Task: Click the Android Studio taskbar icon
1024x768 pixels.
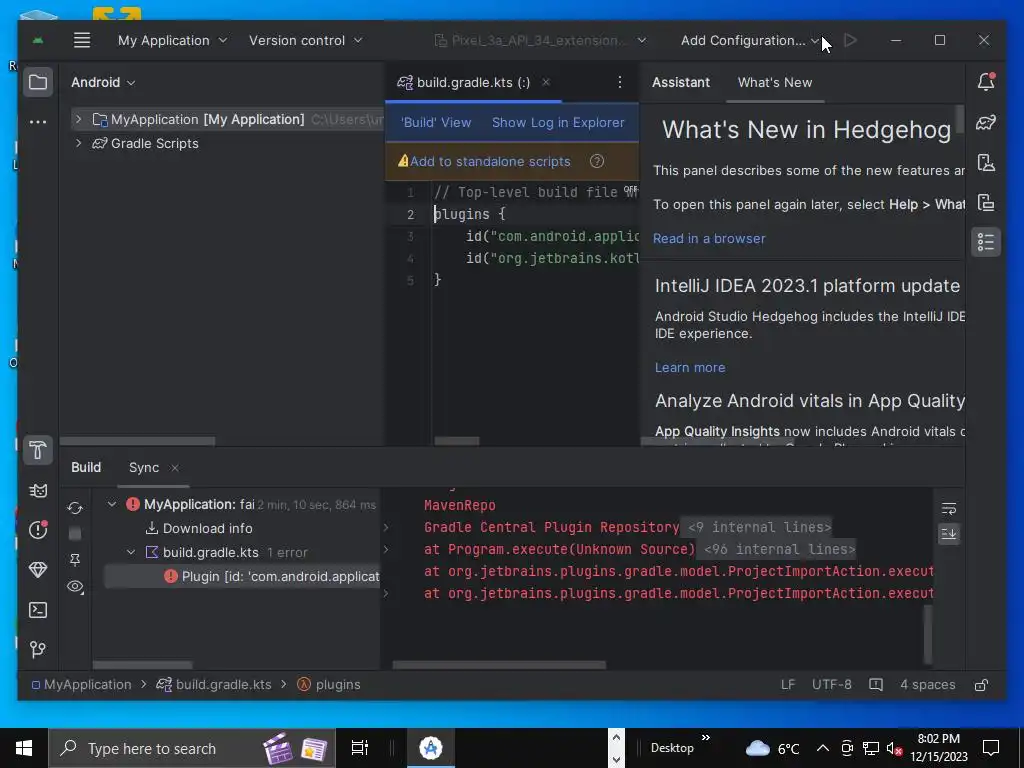Action: [x=431, y=748]
